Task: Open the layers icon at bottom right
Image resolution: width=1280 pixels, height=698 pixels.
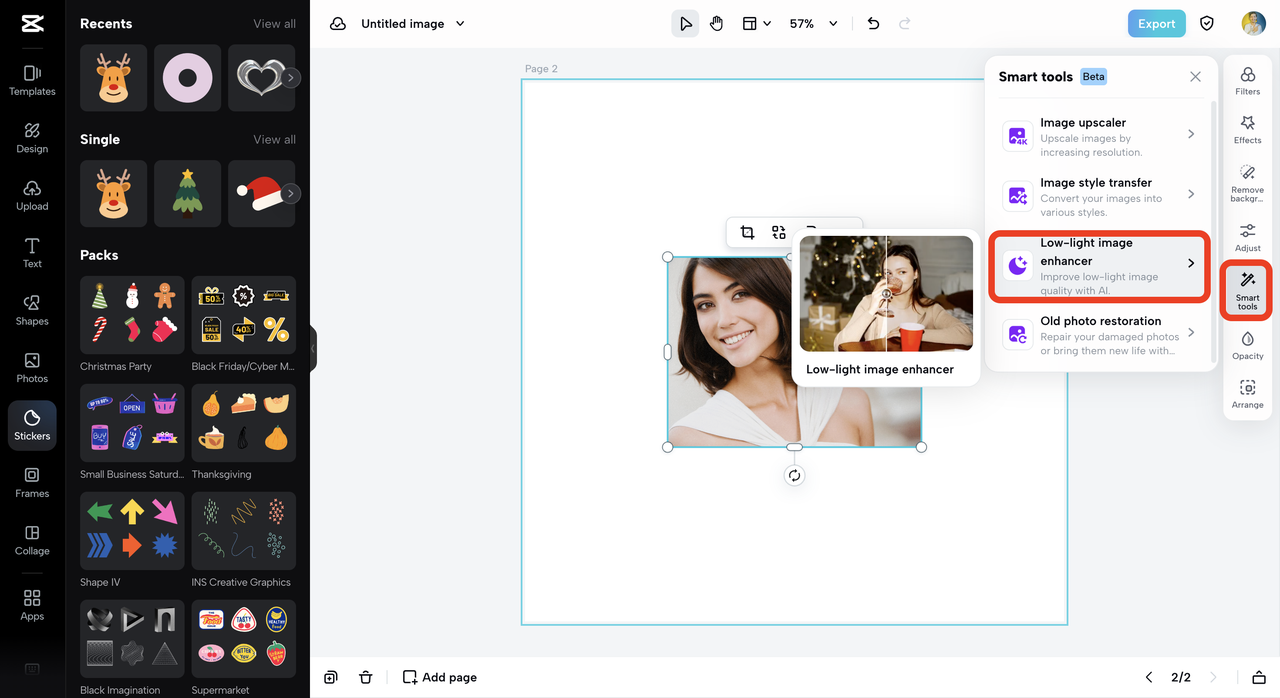Action: point(1259,677)
